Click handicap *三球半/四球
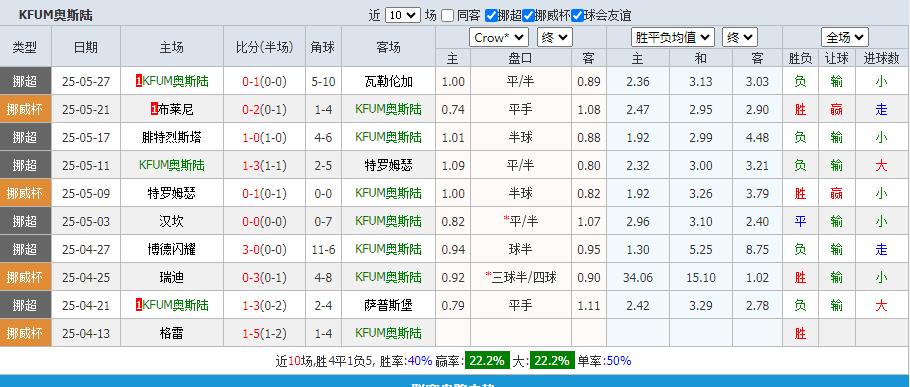This screenshot has width=910, height=387. [521, 277]
